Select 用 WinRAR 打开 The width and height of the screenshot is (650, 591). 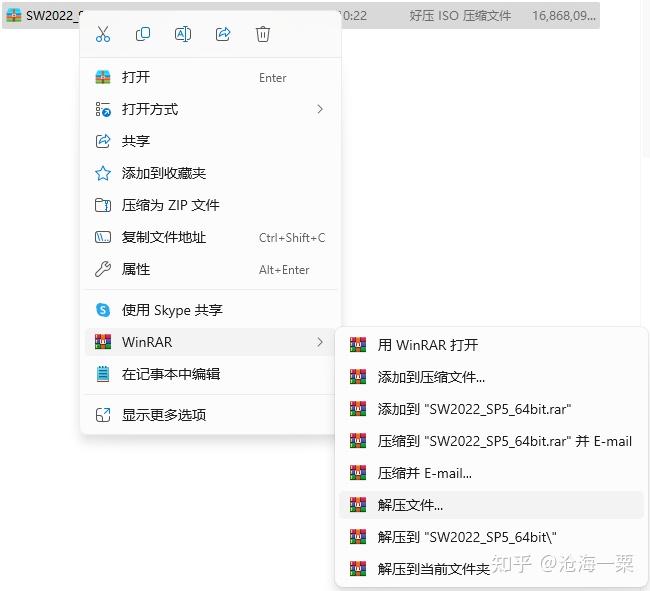[491, 345]
